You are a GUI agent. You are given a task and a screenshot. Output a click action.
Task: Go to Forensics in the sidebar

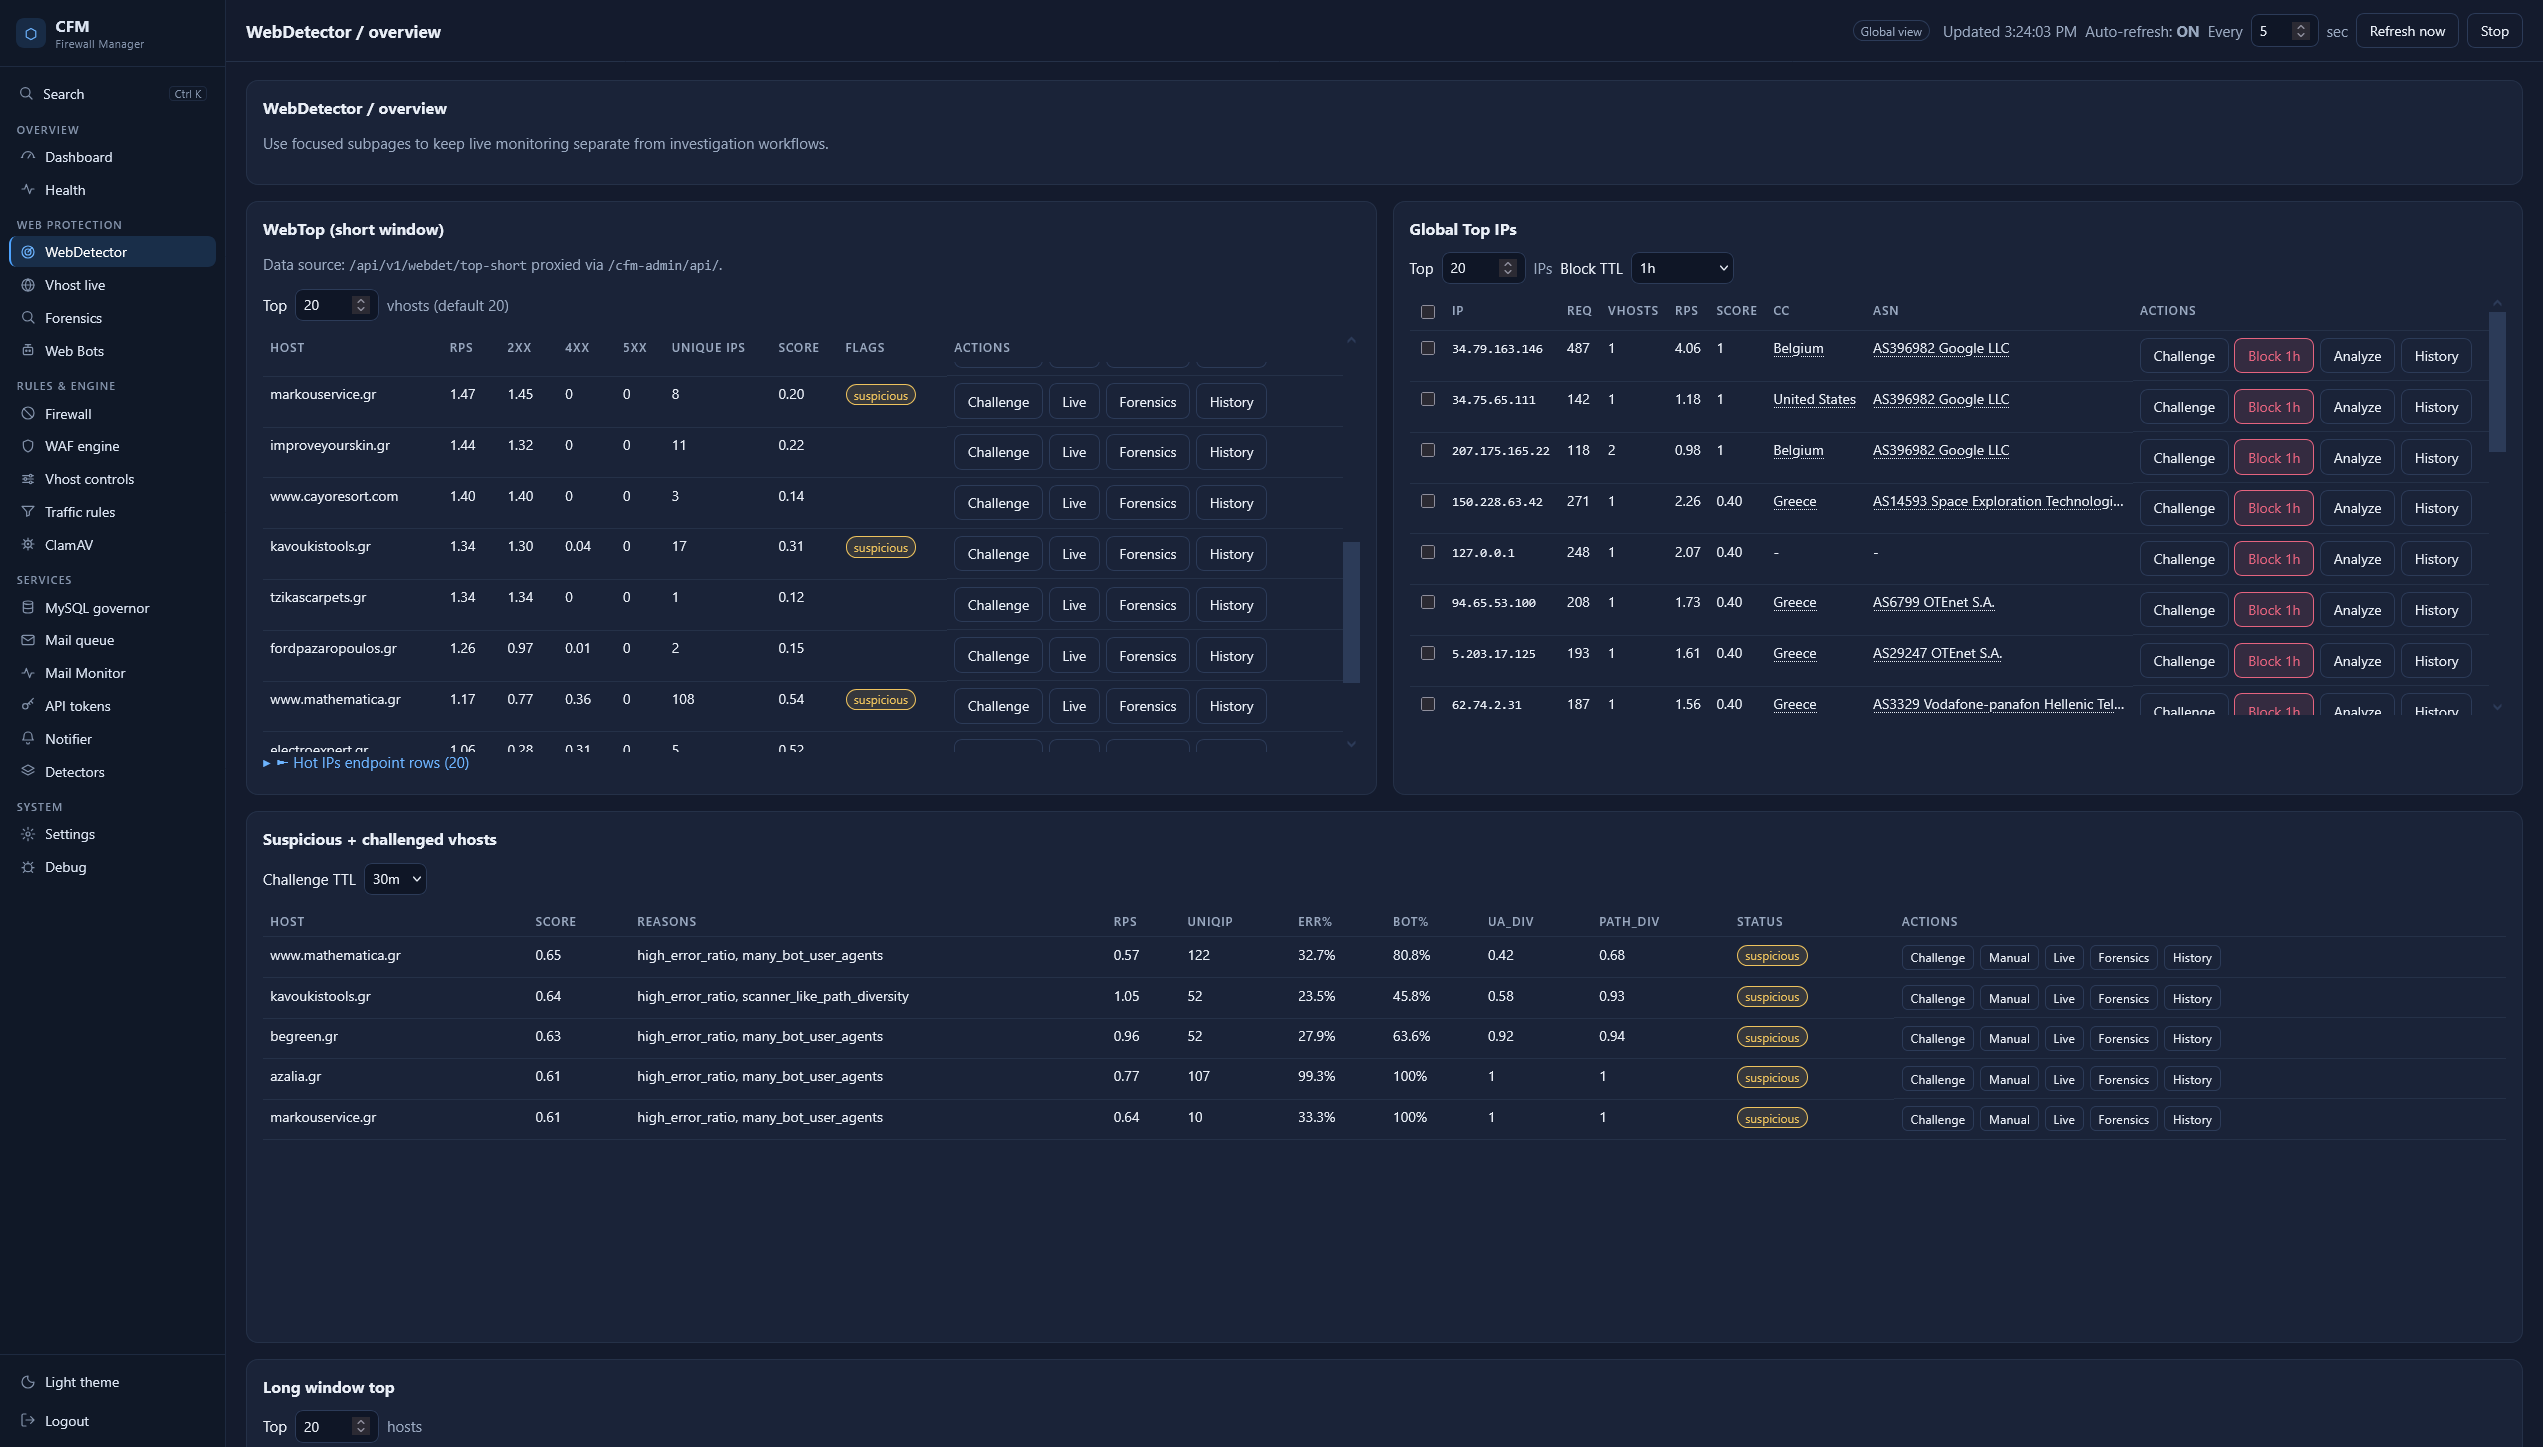click(73, 318)
